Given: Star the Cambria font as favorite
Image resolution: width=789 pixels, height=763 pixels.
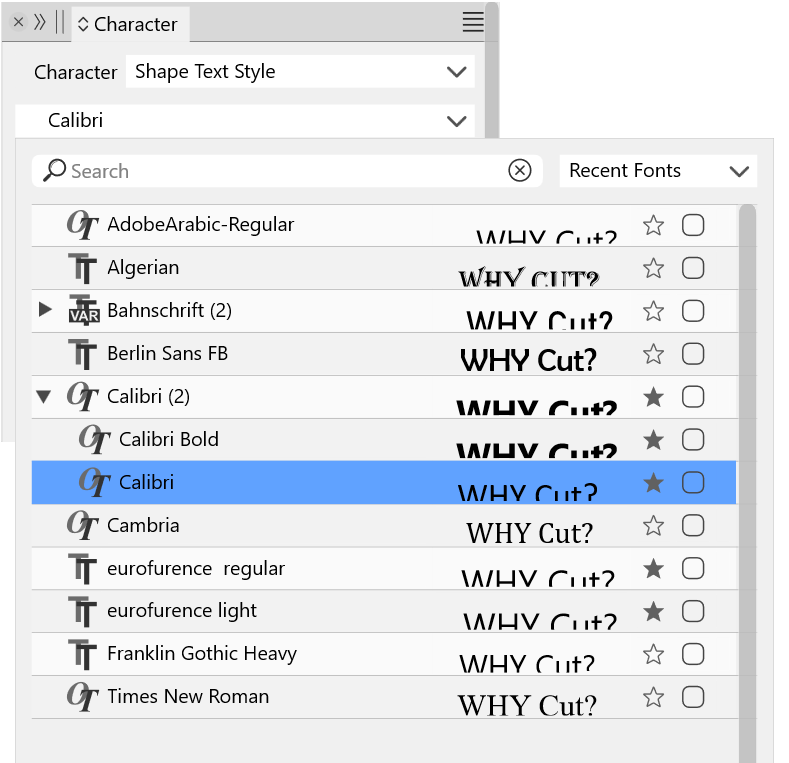Looking at the screenshot, I should coord(654,525).
